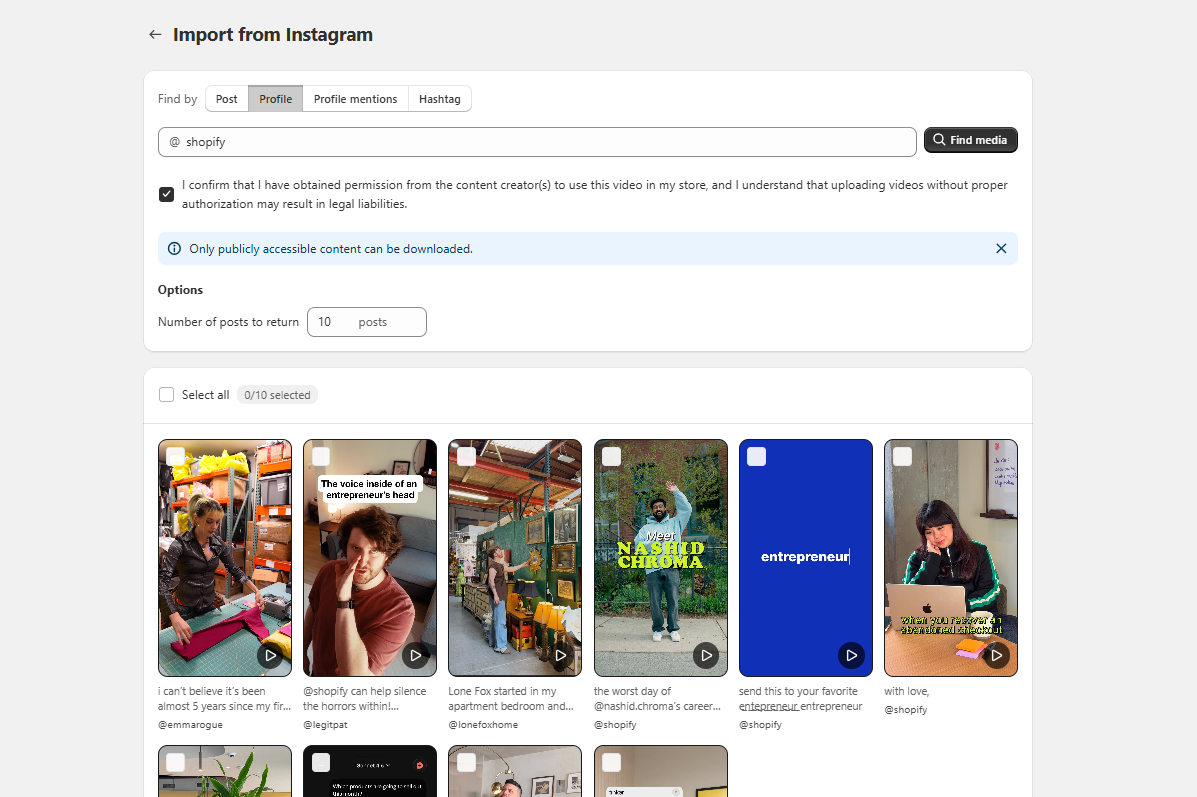Switch Find by to Profile
The width and height of the screenshot is (1197, 797).
click(x=276, y=99)
